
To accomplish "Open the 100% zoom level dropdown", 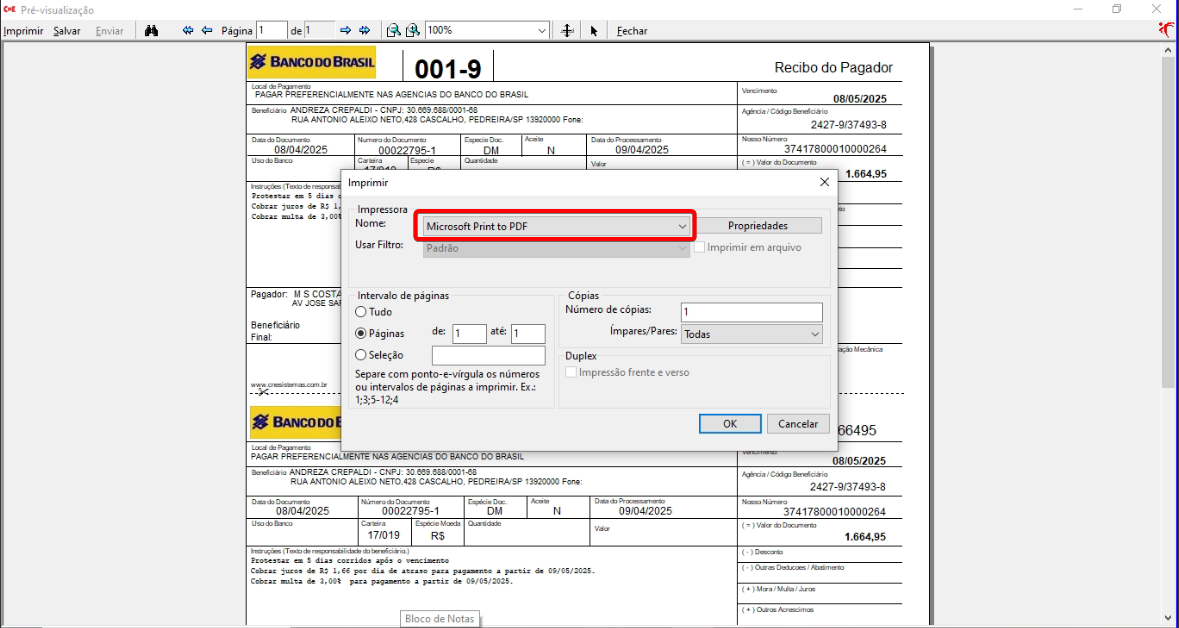I will coord(542,31).
